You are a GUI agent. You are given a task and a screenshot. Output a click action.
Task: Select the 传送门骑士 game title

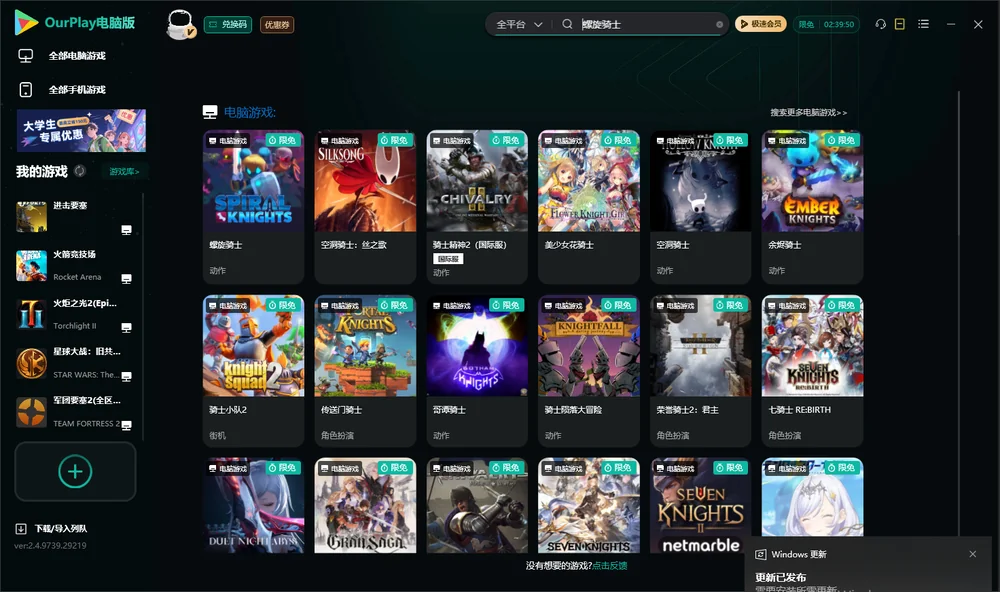(x=341, y=410)
